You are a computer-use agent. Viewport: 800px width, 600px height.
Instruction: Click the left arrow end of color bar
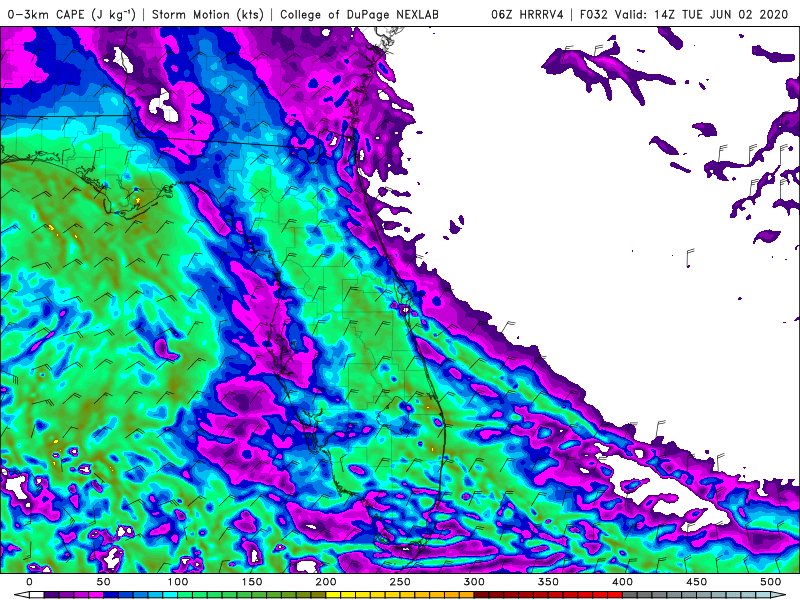[21, 595]
